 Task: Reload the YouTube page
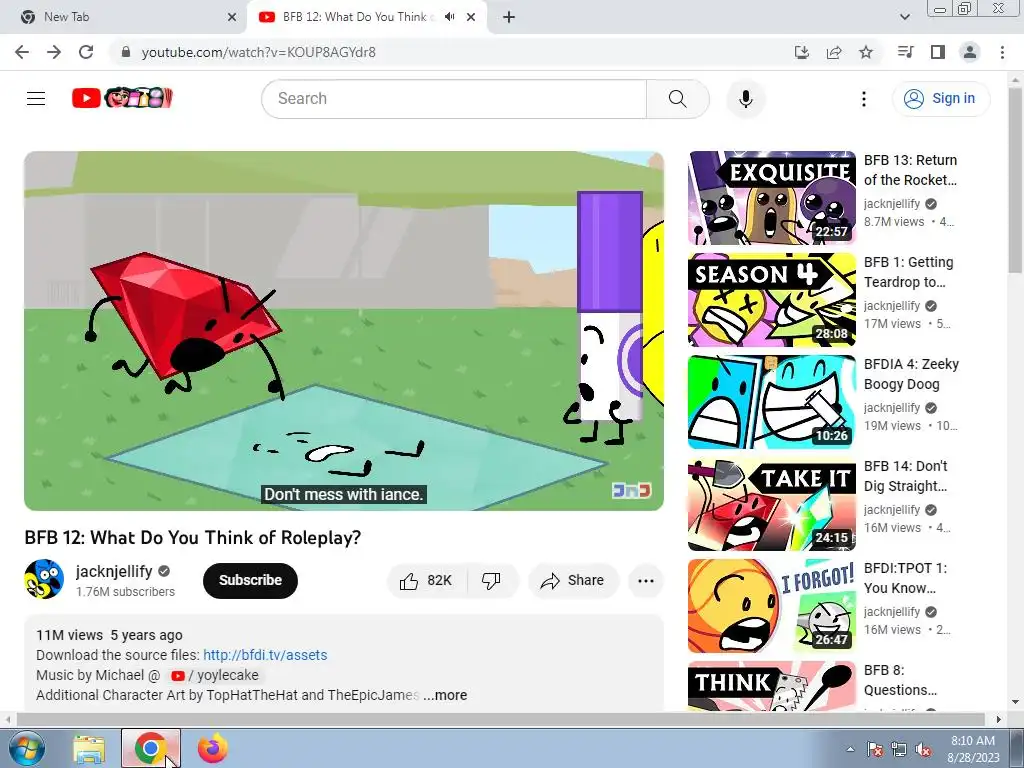(x=86, y=52)
